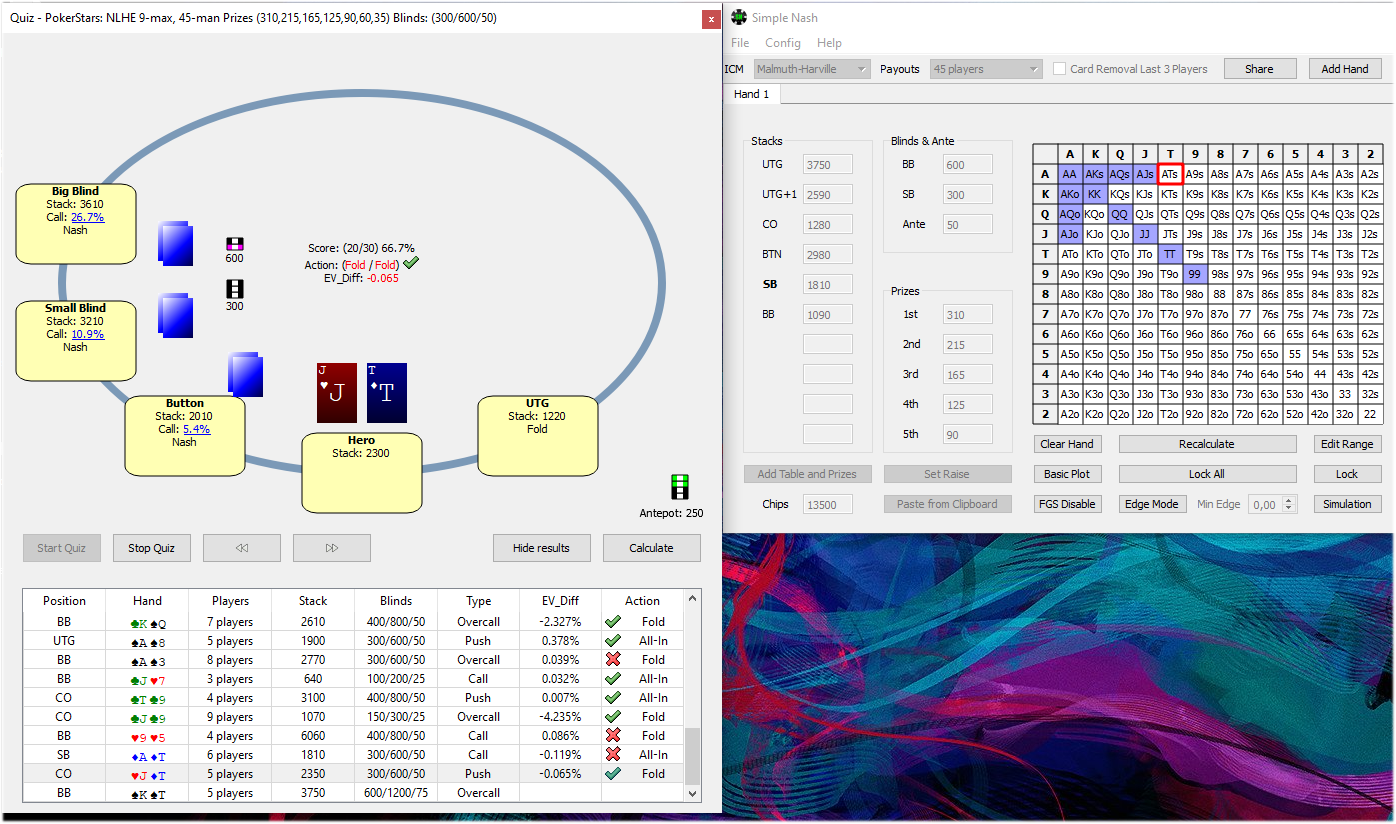
Task: Toggle QQ cell in range grid
Action: [x=1120, y=214]
